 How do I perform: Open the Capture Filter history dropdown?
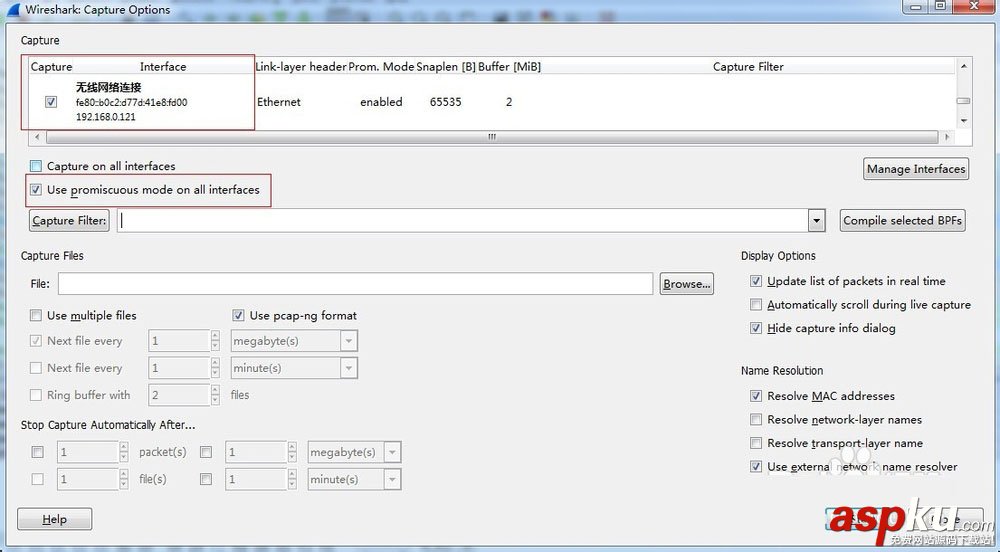coord(816,221)
